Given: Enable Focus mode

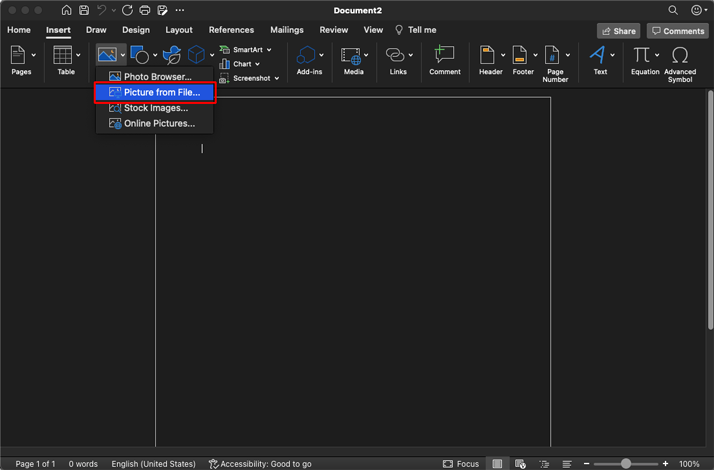Looking at the screenshot, I should (460, 464).
